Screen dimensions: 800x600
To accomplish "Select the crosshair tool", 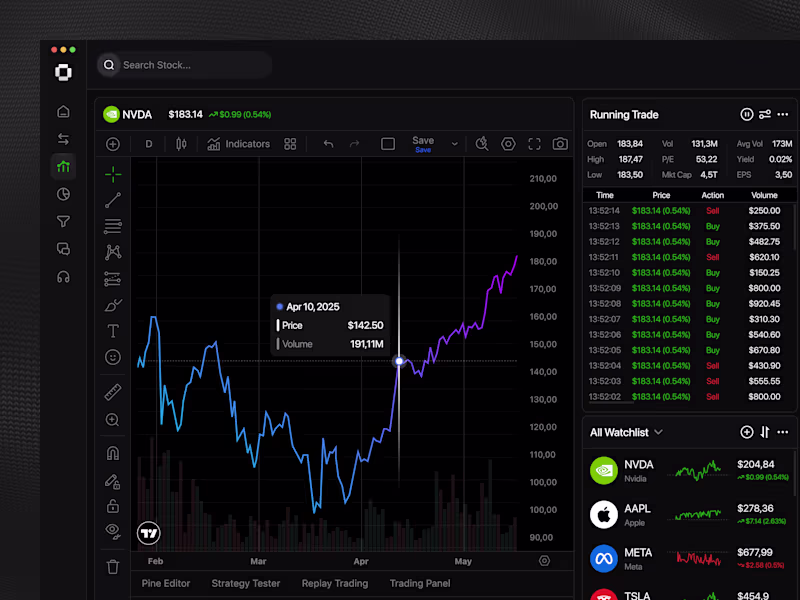I will click(x=113, y=172).
